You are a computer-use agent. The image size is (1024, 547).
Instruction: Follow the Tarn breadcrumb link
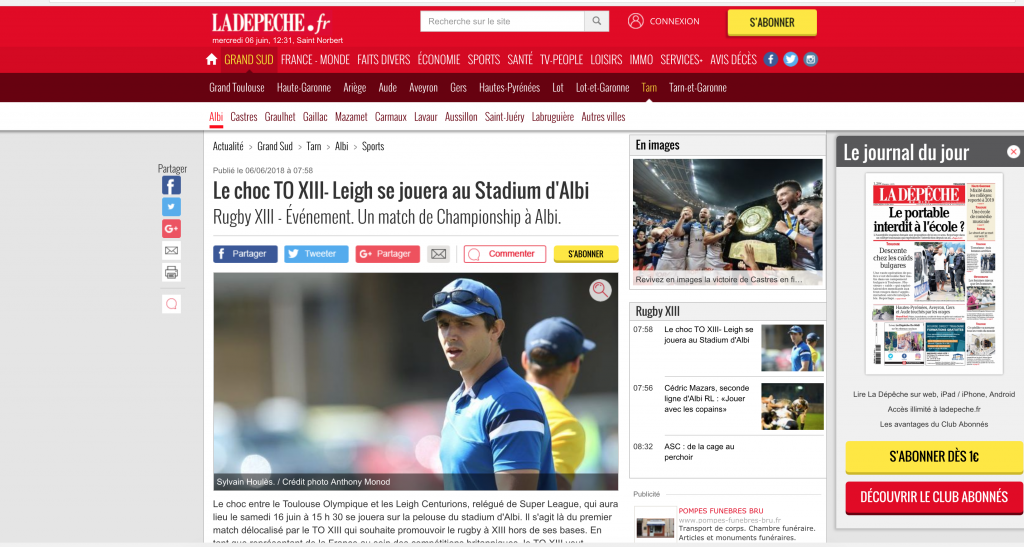pos(313,146)
